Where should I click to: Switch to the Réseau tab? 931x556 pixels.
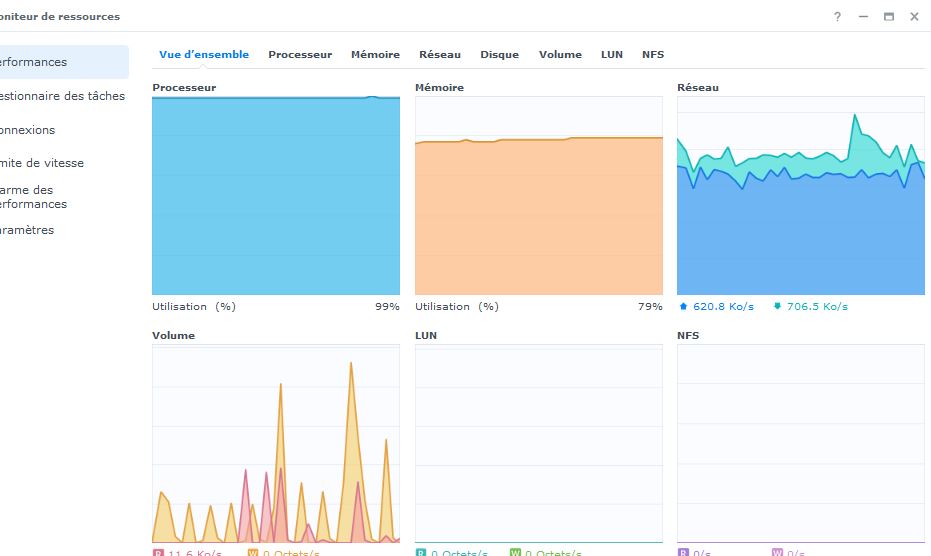pyautogui.click(x=440, y=55)
